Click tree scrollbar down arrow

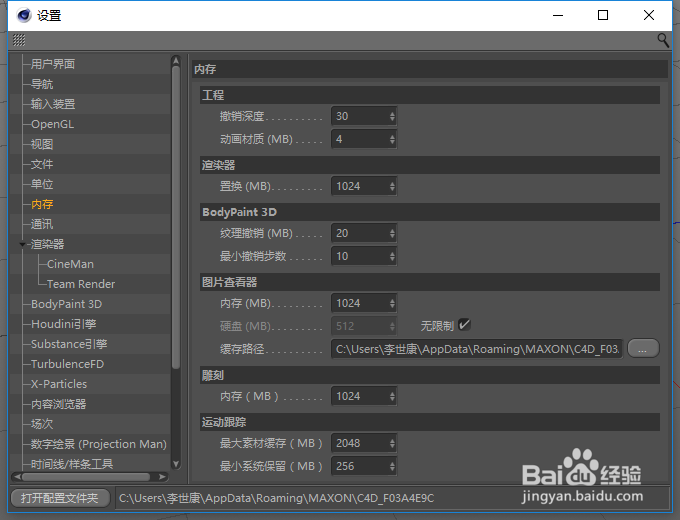(x=176, y=464)
